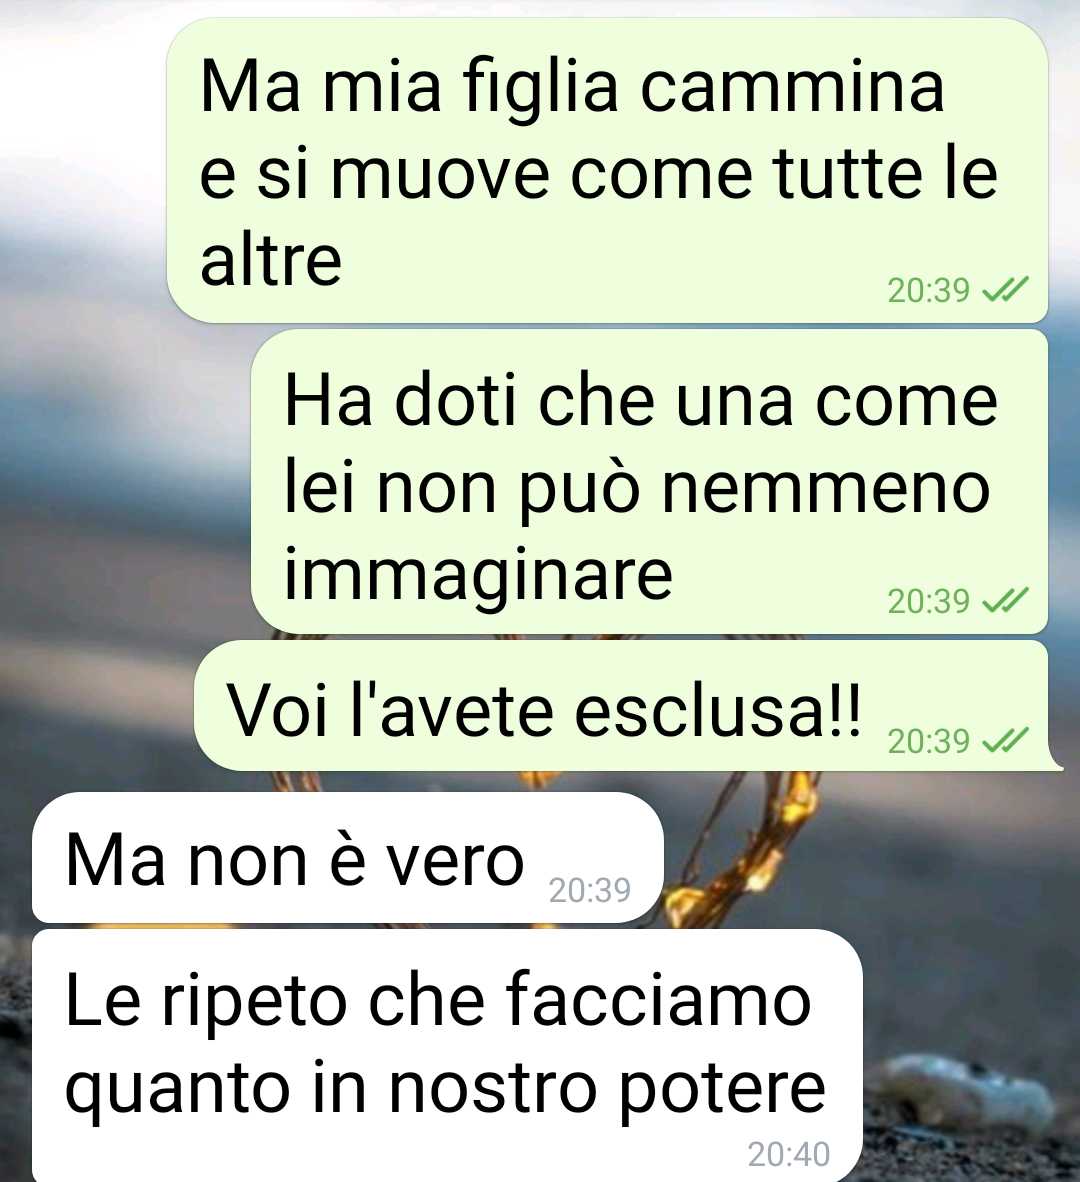Image resolution: width=1080 pixels, height=1182 pixels.
Task: Tap the 20:39 timestamp on the 'immaginare' message
Action: click(x=929, y=602)
